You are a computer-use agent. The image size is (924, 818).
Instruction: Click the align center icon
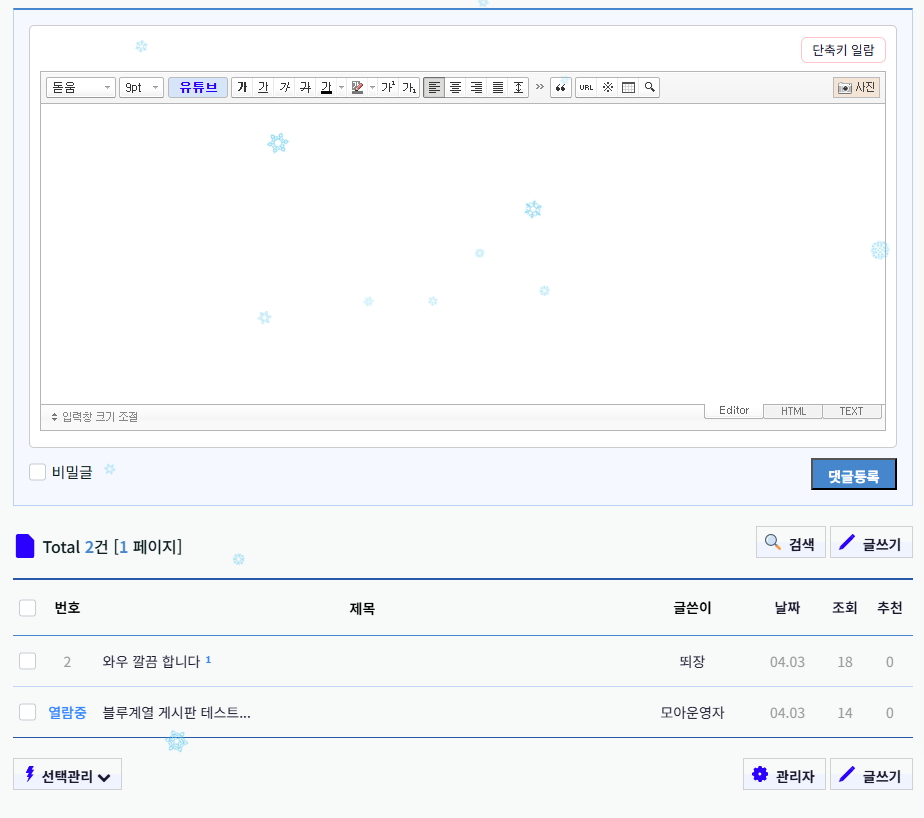455,88
